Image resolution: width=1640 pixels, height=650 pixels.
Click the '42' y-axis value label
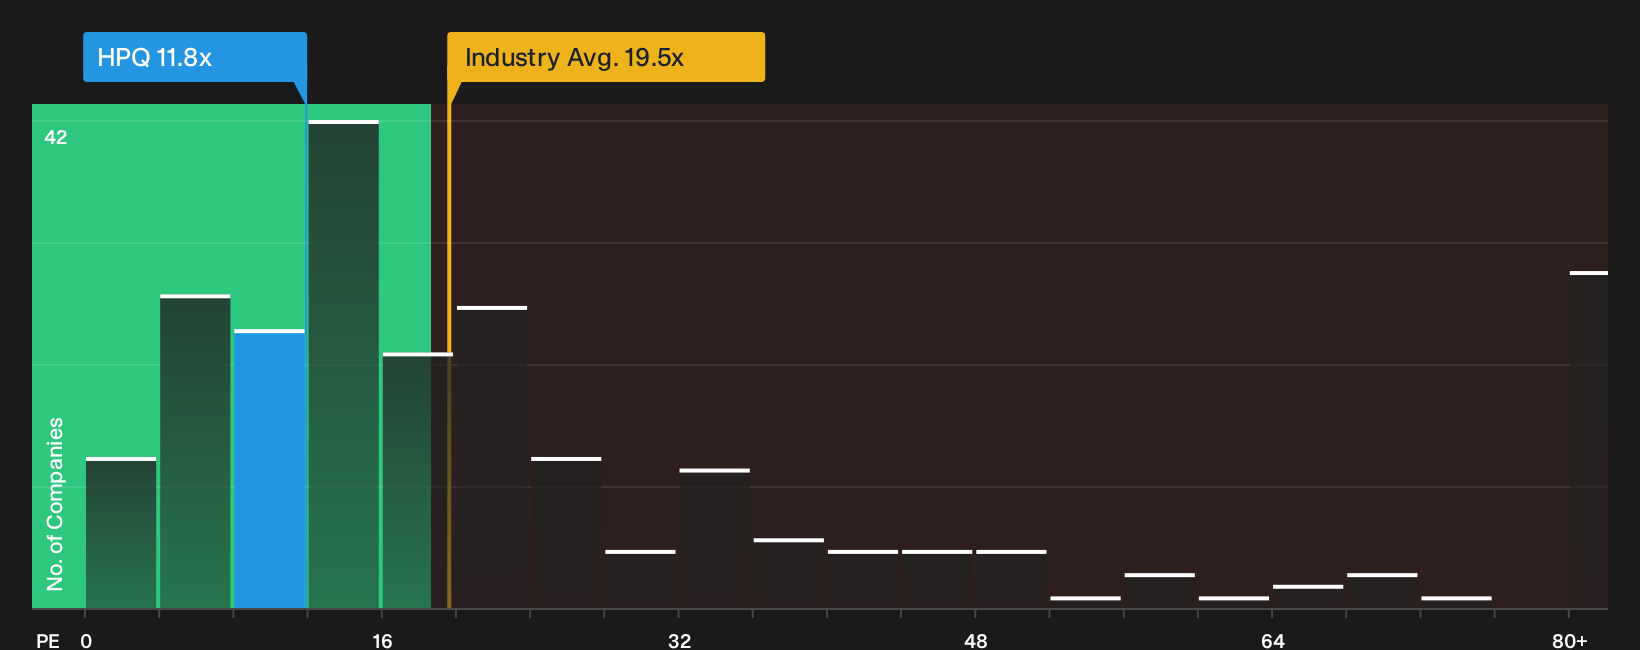56,137
